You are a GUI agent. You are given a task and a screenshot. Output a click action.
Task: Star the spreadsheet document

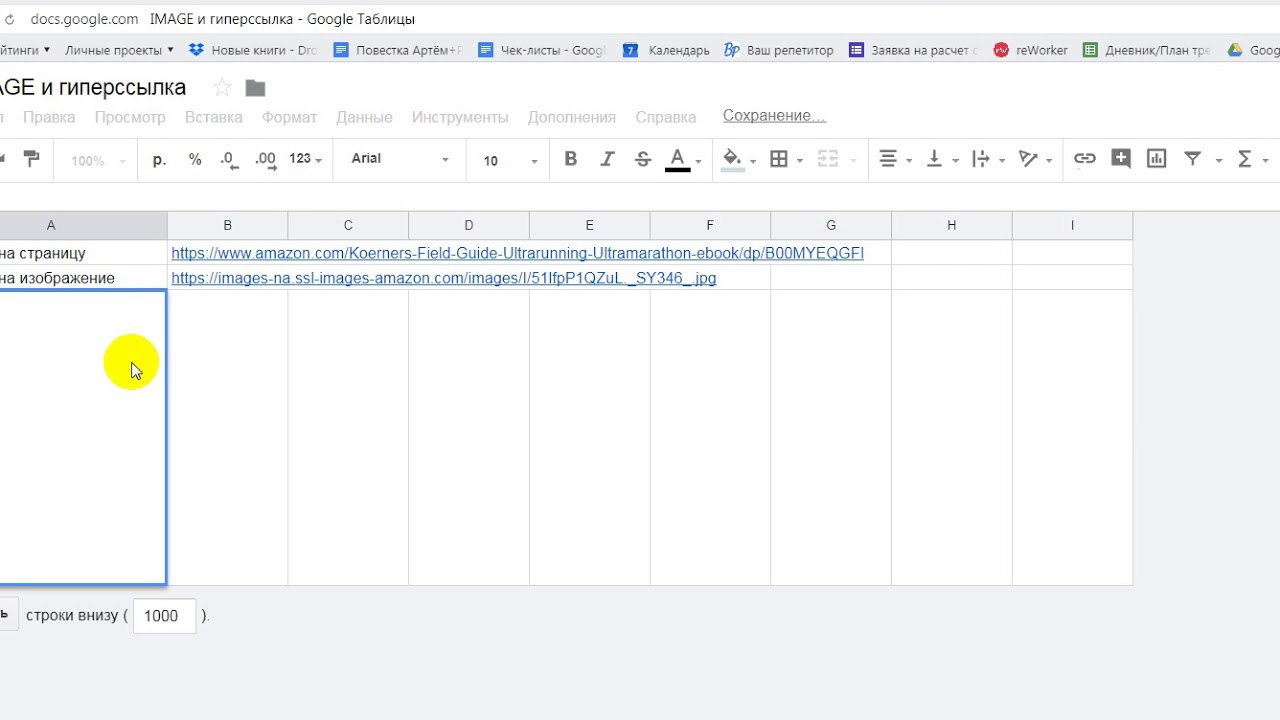pyautogui.click(x=222, y=88)
